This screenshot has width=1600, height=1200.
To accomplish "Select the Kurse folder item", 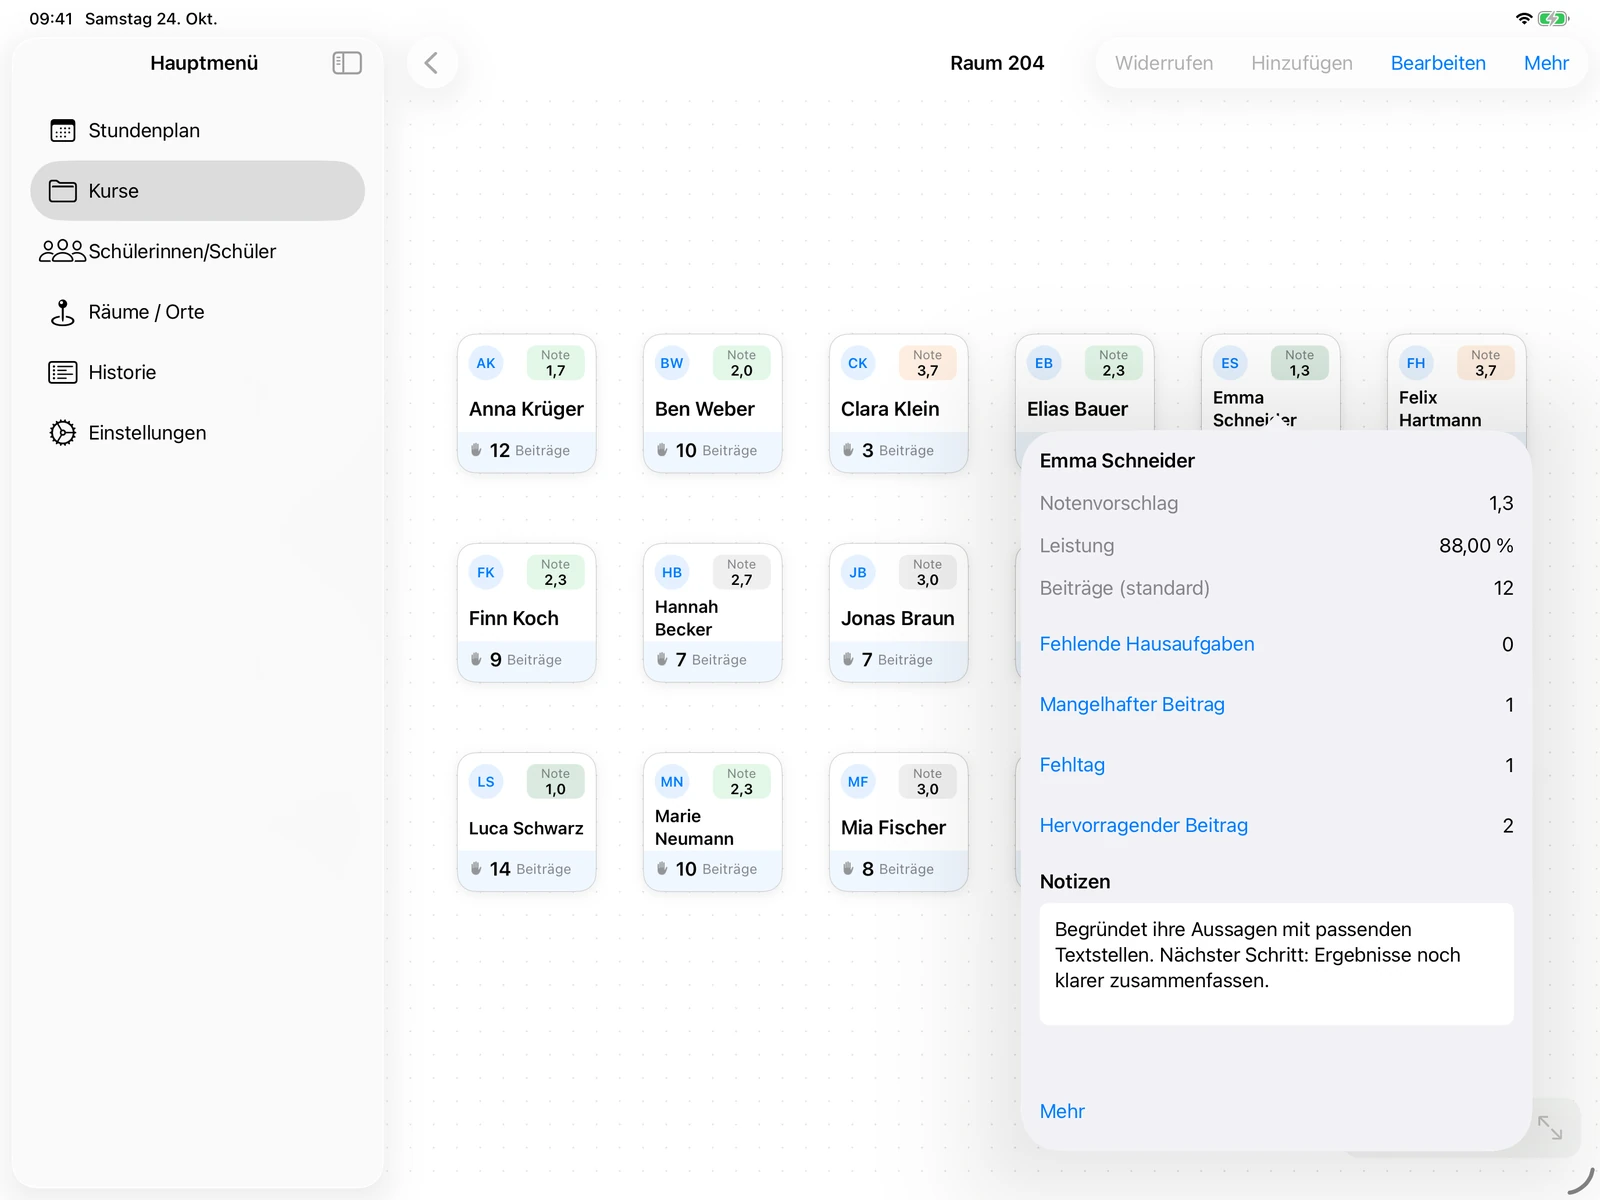I will [198, 191].
